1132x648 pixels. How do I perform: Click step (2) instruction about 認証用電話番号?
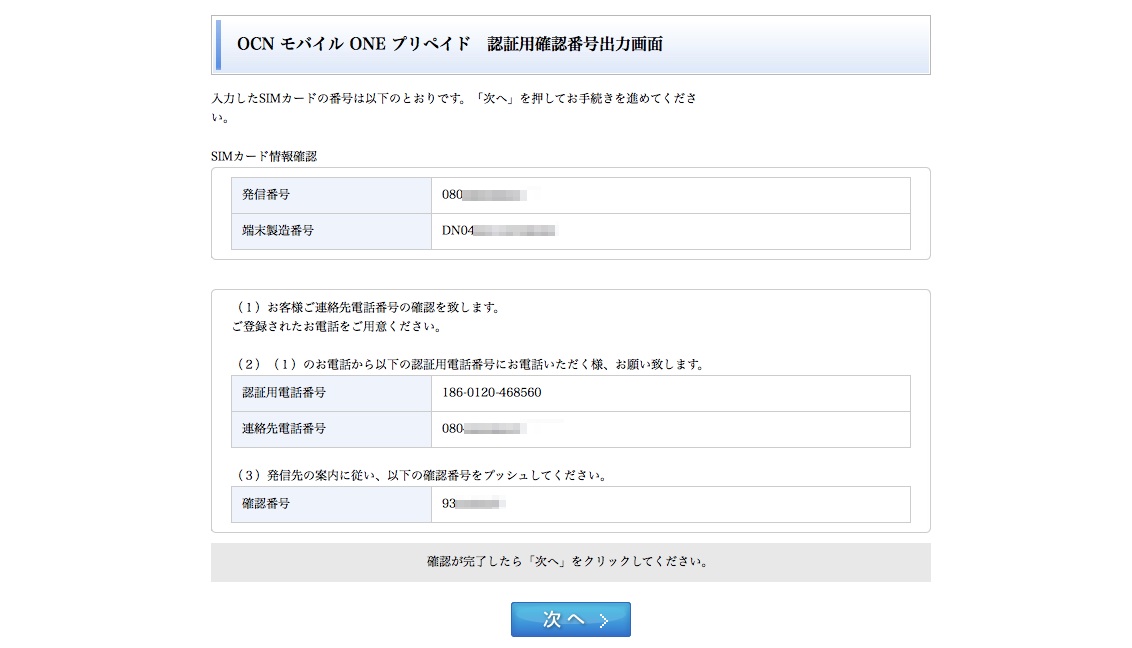point(470,364)
